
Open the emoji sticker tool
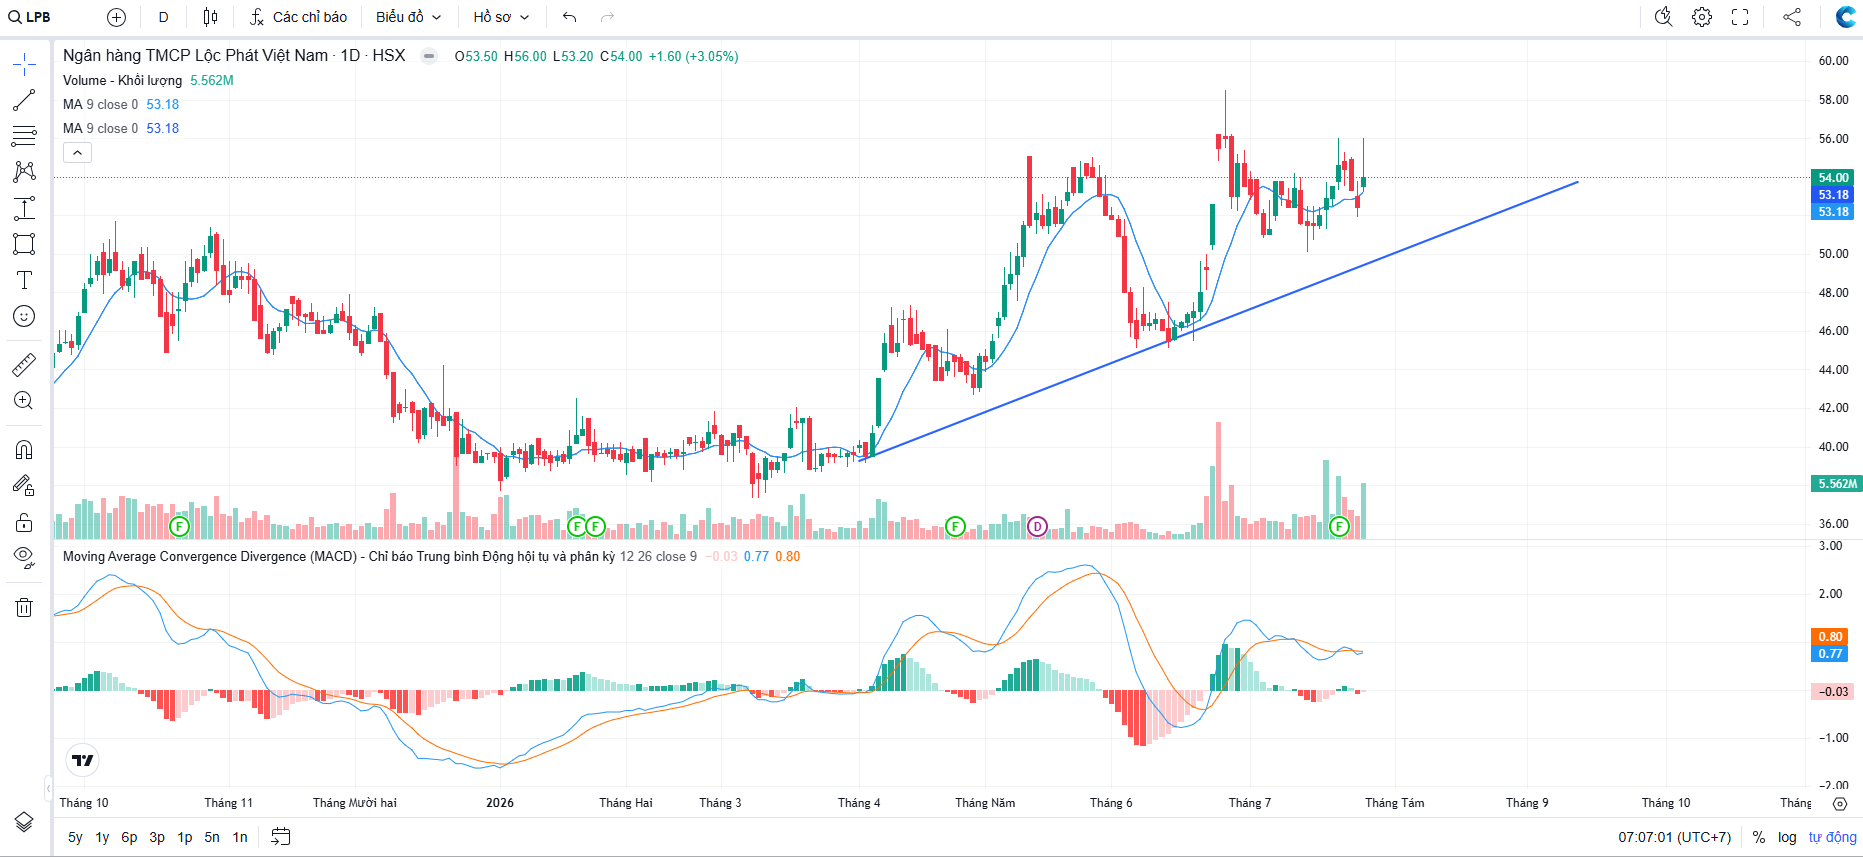click(24, 316)
